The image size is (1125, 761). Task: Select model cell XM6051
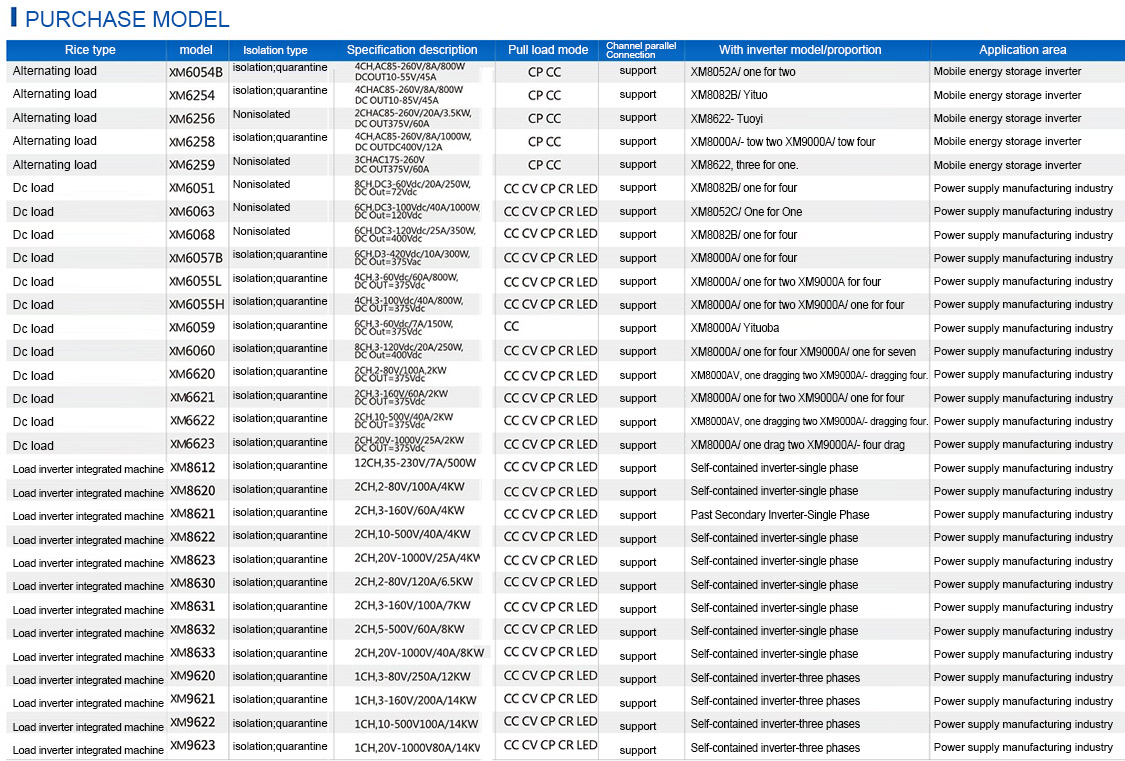pos(192,189)
